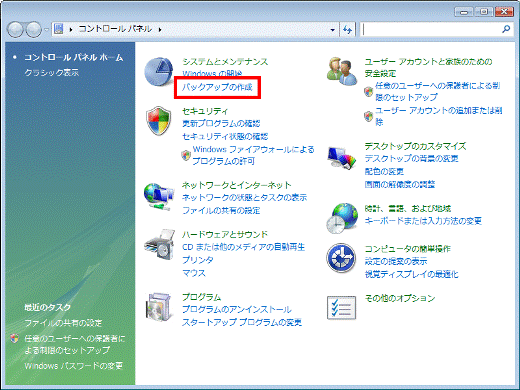Expand the chevron before コントロール パネル breadcrumb
The height and width of the screenshot is (390, 520).
pos(71,30)
